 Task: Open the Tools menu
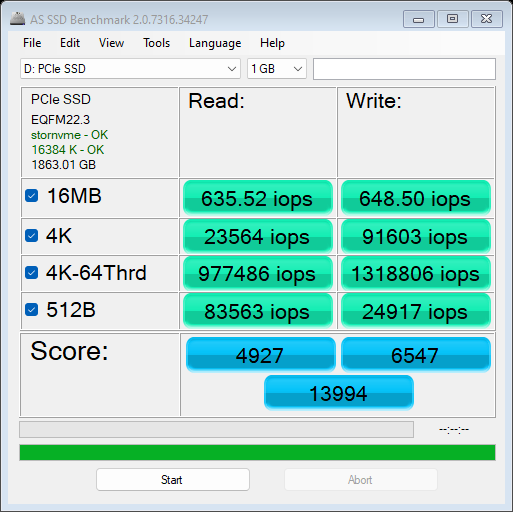(x=156, y=43)
